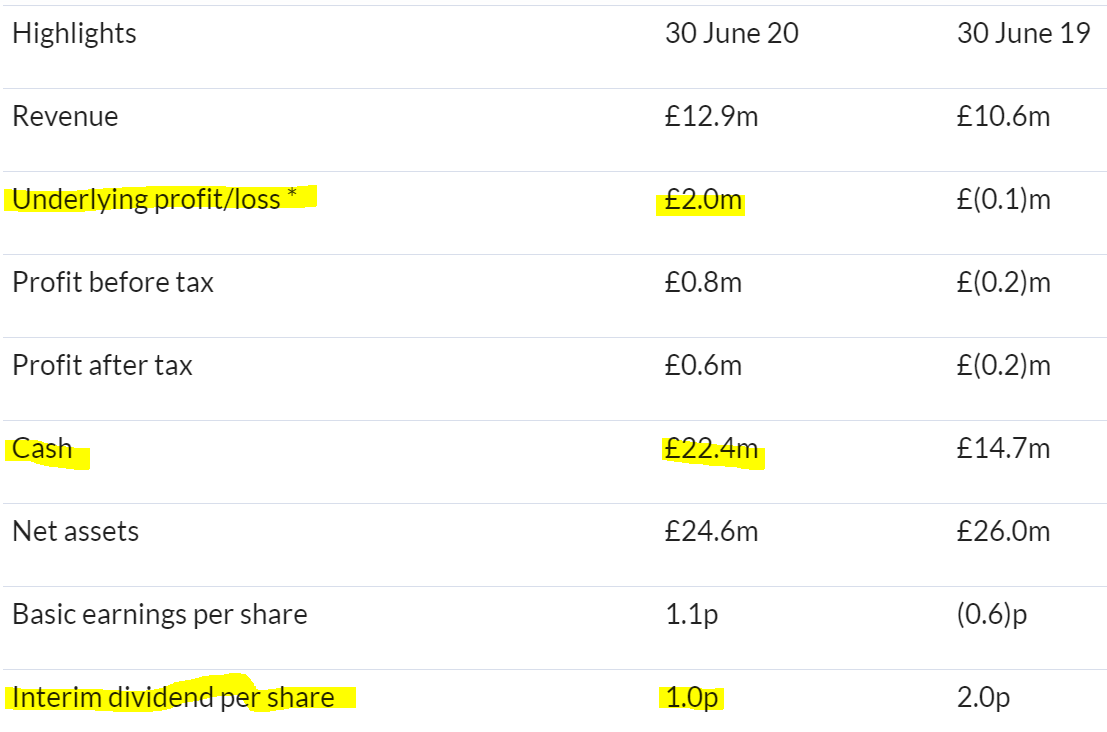Click the highlighted 1.0p dividend value
1107x732 pixels.
click(692, 697)
